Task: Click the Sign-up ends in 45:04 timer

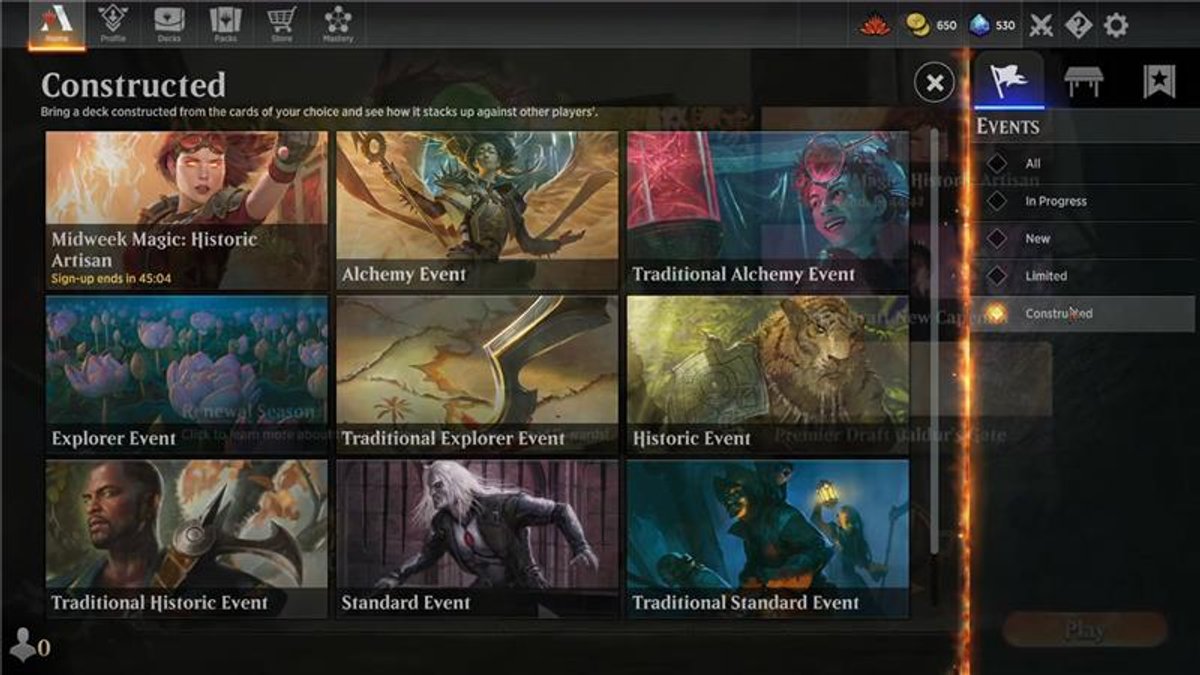Action: [111, 279]
